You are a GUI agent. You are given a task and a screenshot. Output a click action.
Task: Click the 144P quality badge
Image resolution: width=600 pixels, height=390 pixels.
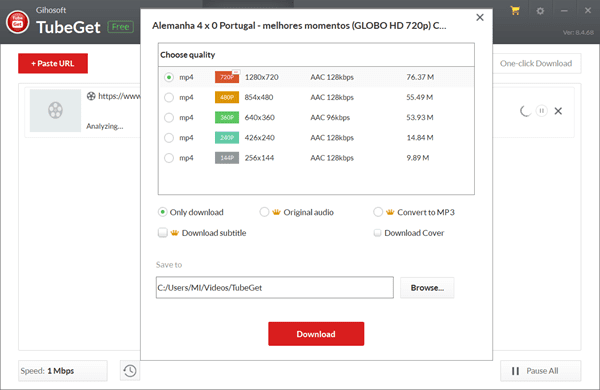227,158
